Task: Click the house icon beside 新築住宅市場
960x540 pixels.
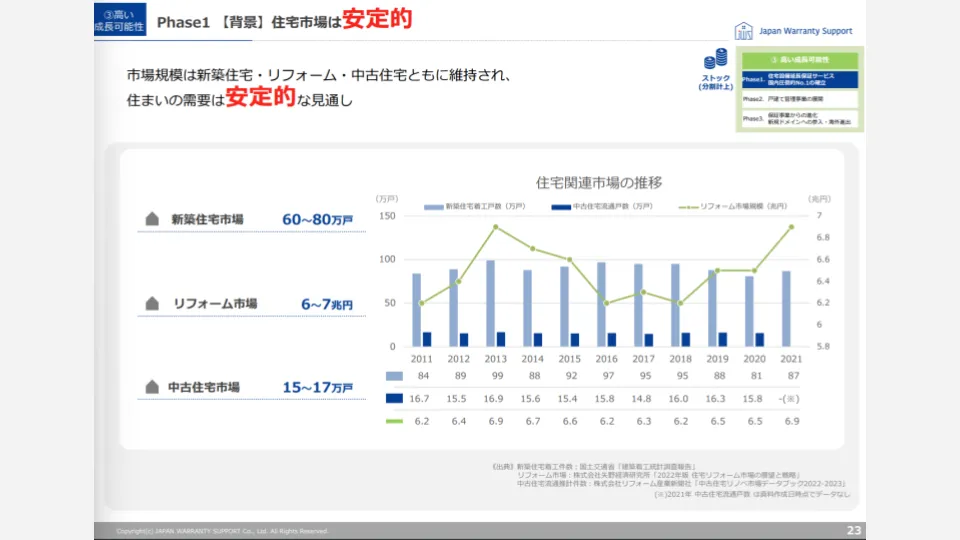Action: pyautogui.click(x=152, y=219)
